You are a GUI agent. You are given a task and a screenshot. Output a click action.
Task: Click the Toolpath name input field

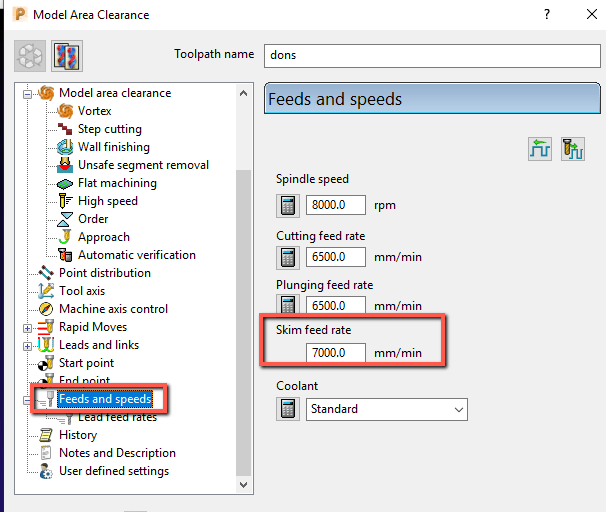pos(432,56)
